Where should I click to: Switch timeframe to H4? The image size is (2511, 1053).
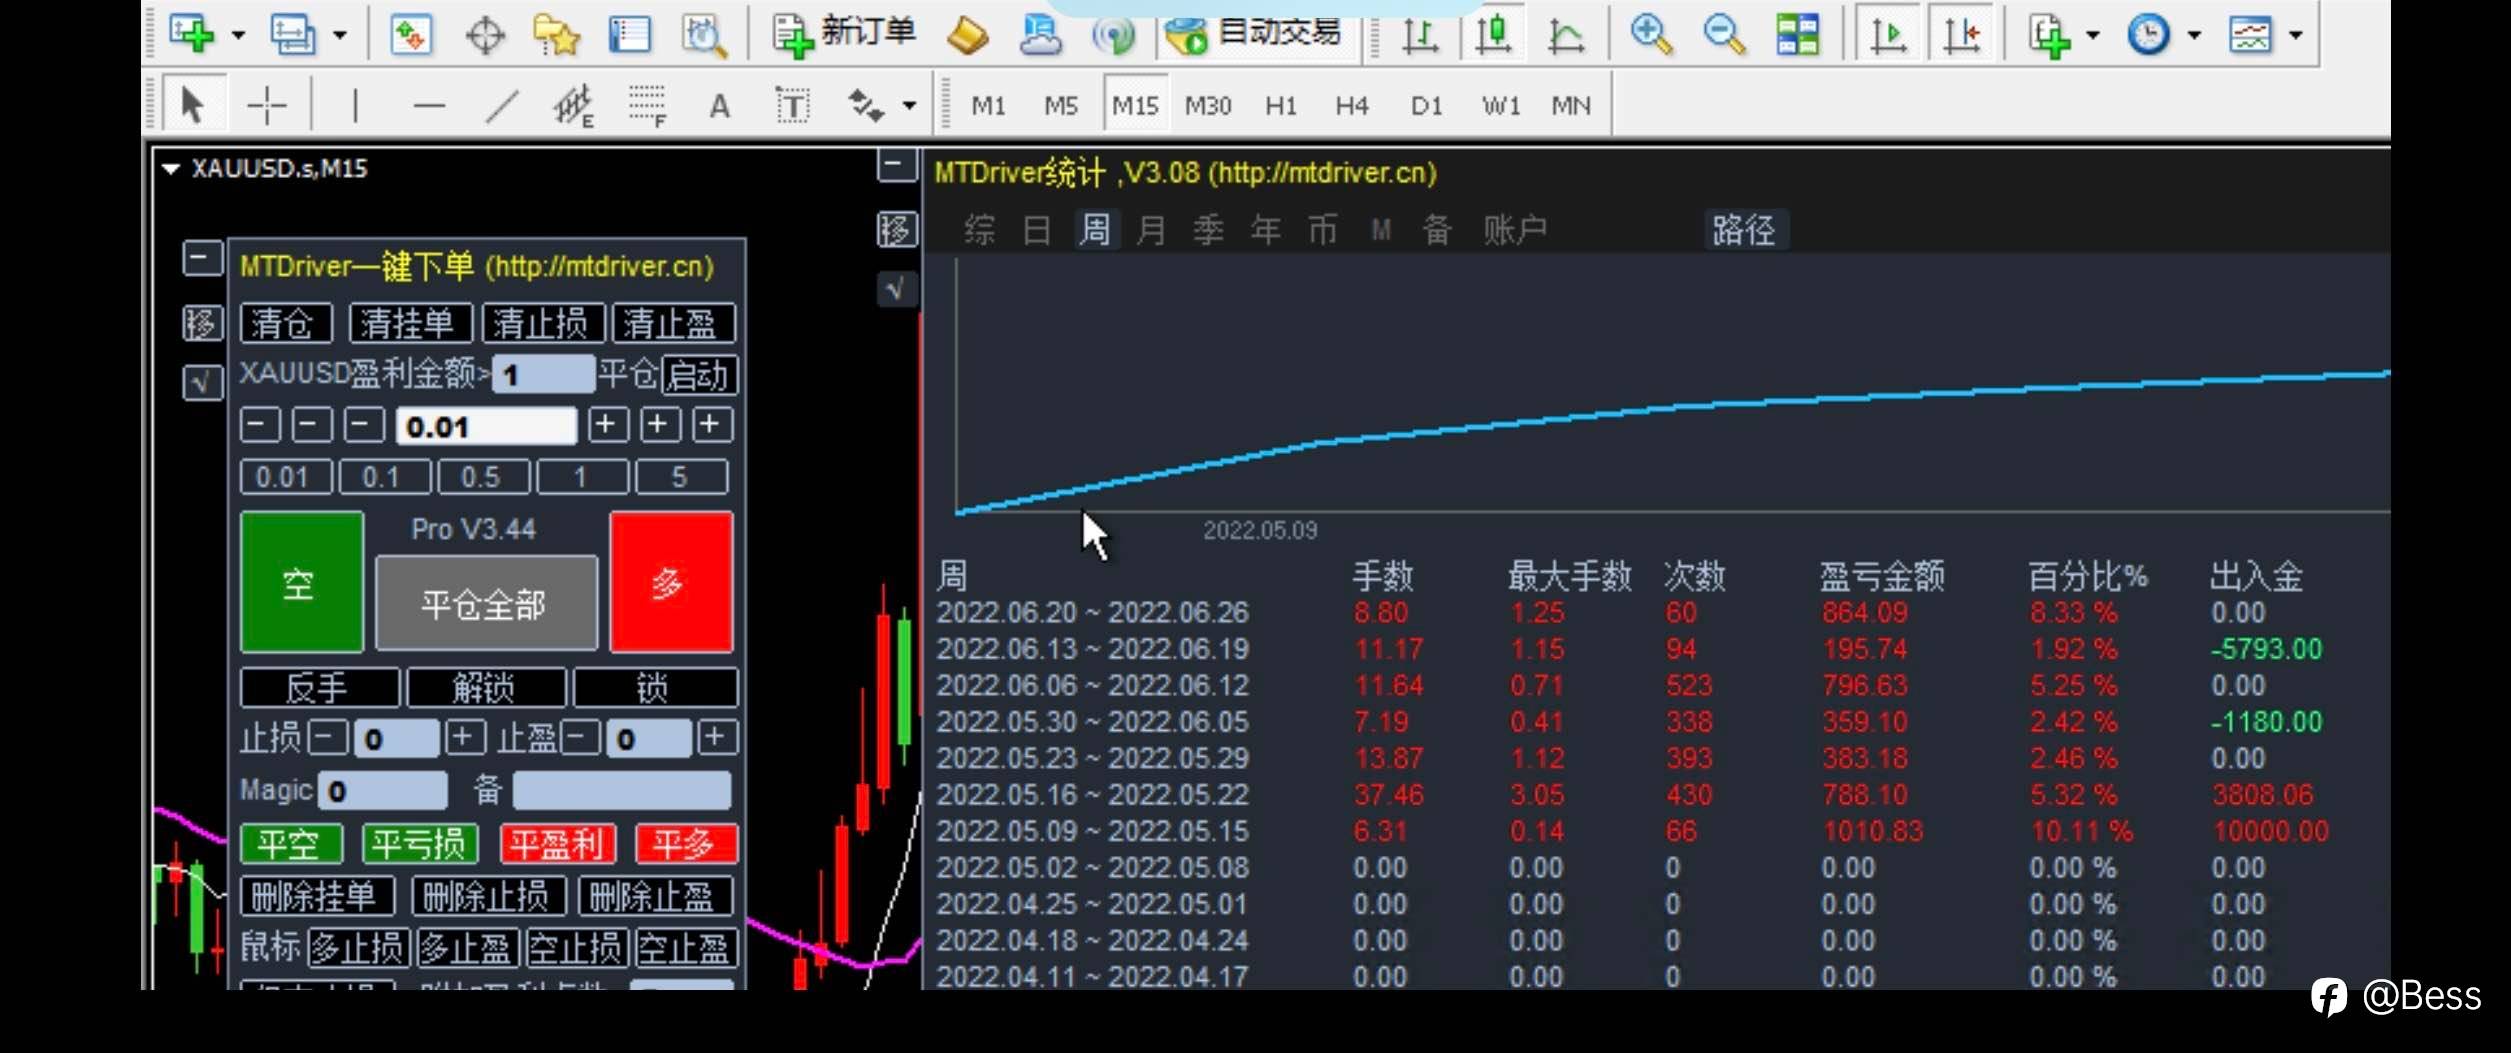coord(1352,106)
